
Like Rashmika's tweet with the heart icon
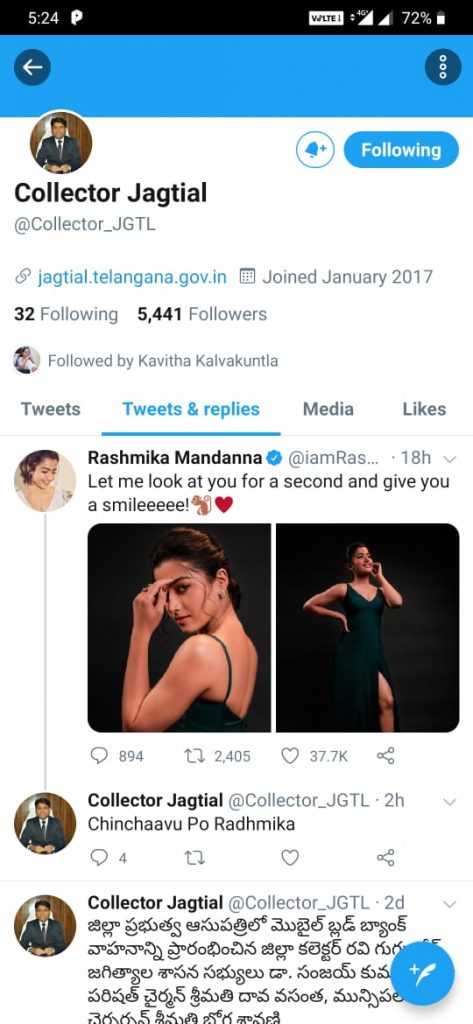289,756
